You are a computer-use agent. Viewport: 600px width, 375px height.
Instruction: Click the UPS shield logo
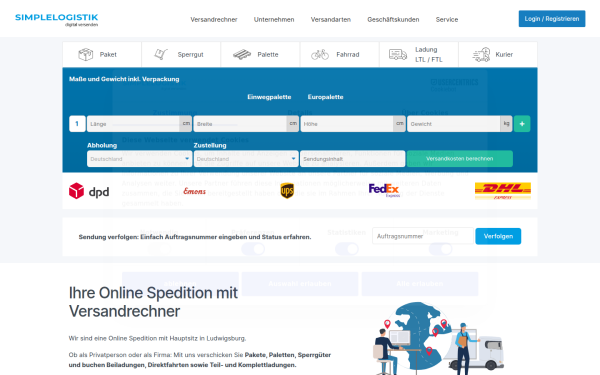[287, 191]
